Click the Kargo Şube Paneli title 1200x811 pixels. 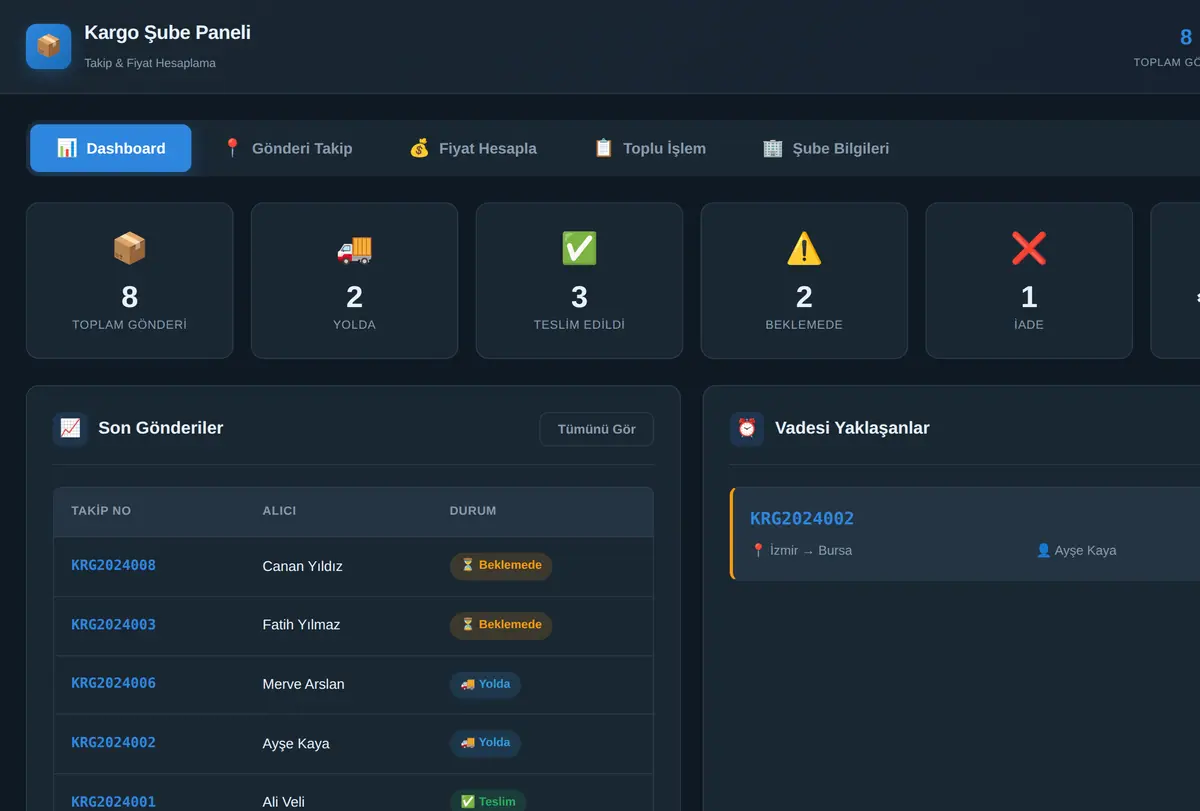pyautogui.click(x=167, y=33)
